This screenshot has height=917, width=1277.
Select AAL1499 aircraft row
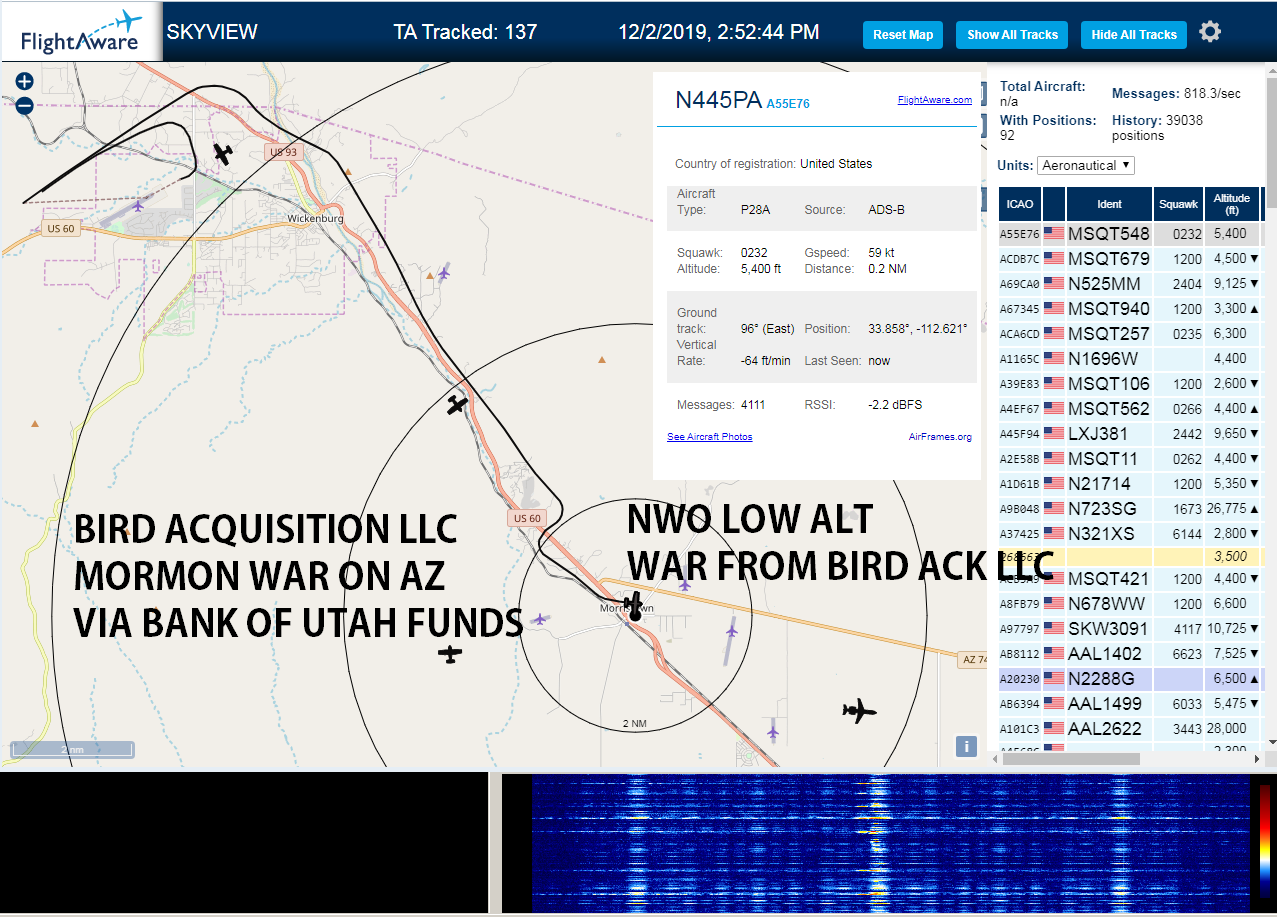(1130, 704)
